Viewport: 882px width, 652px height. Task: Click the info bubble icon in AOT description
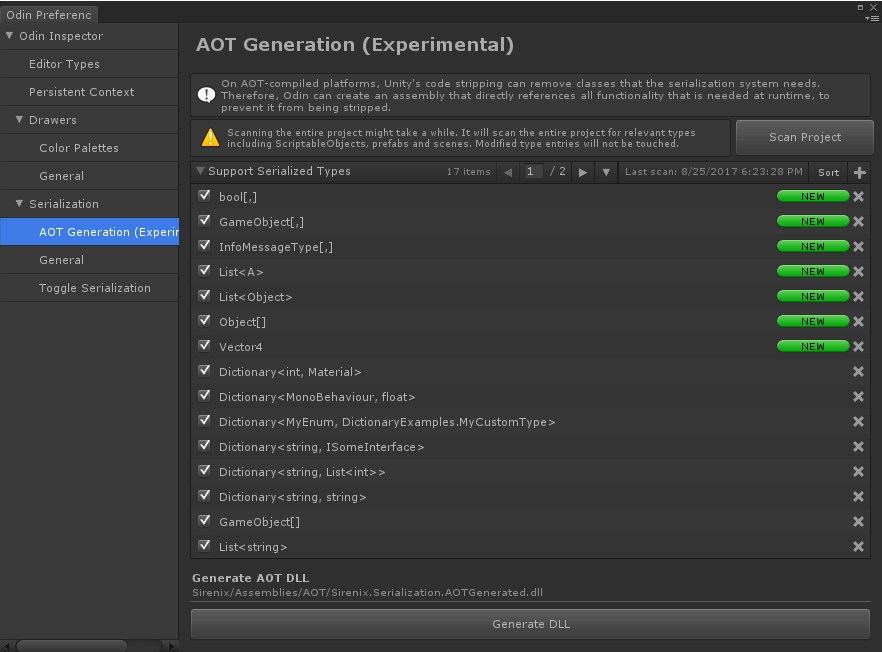pos(206,95)
